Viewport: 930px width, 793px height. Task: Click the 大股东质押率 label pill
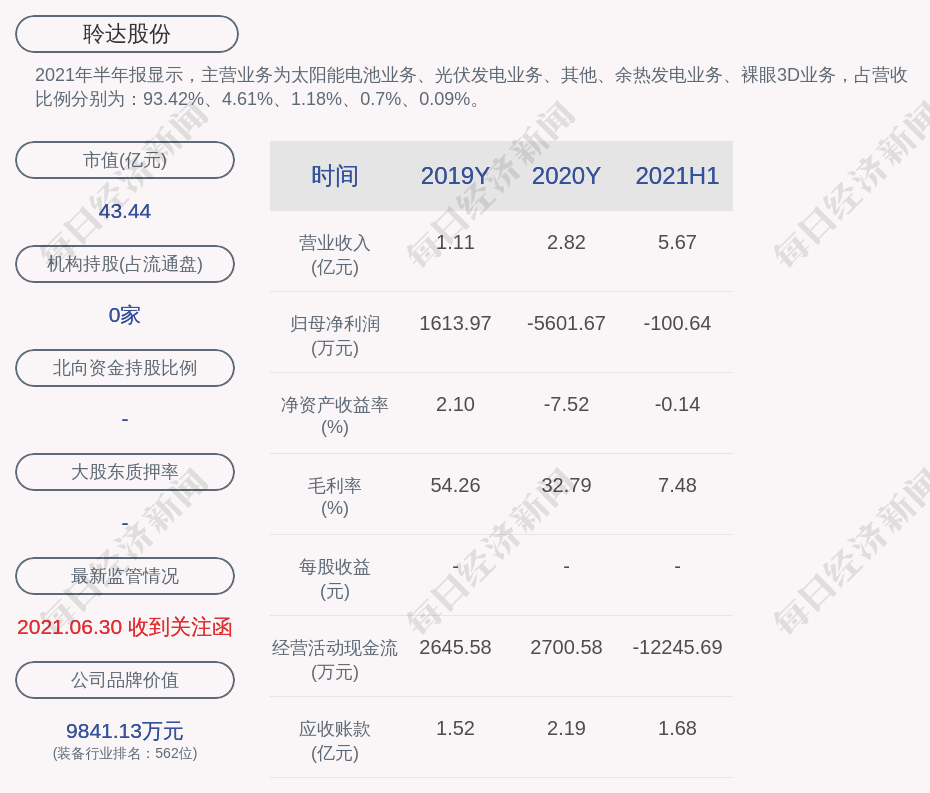click(x=125, y=472)
